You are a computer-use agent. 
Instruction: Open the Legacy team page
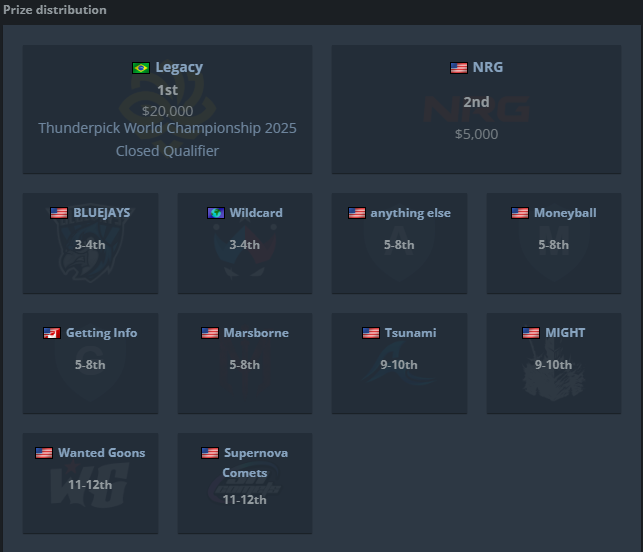coord(179,67)
